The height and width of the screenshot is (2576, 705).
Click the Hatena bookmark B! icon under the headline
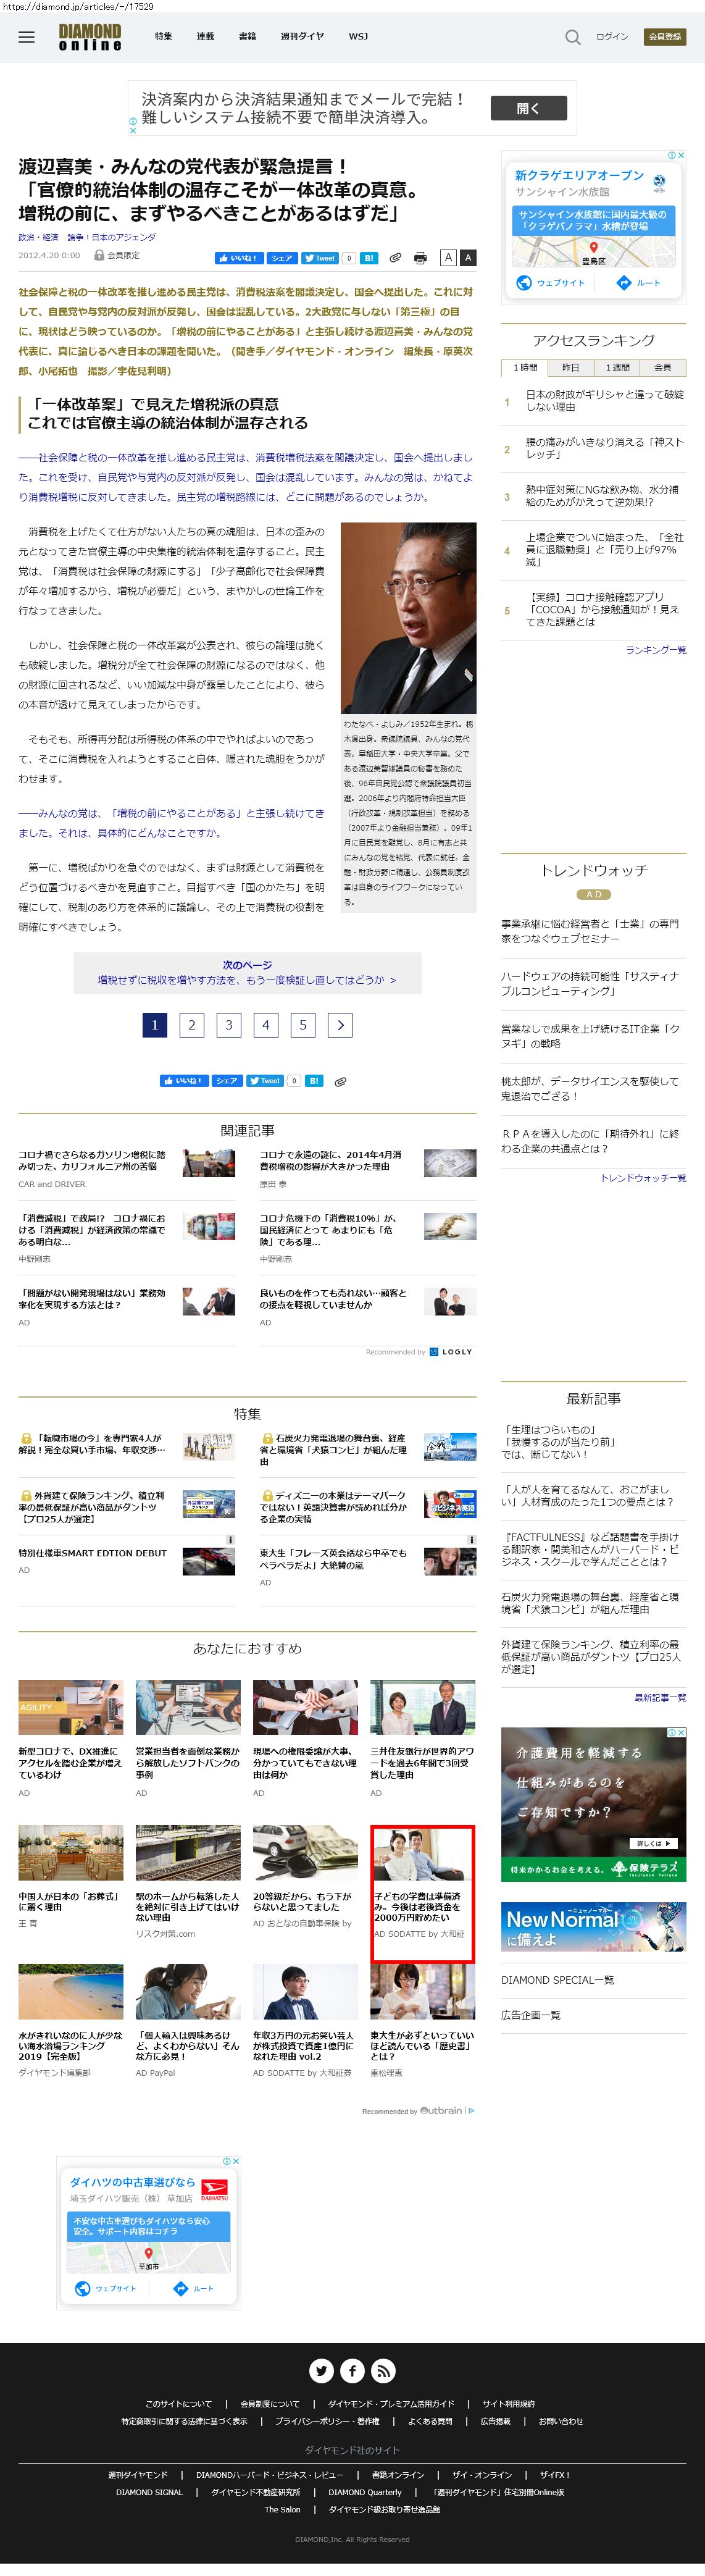coord(369,258)
